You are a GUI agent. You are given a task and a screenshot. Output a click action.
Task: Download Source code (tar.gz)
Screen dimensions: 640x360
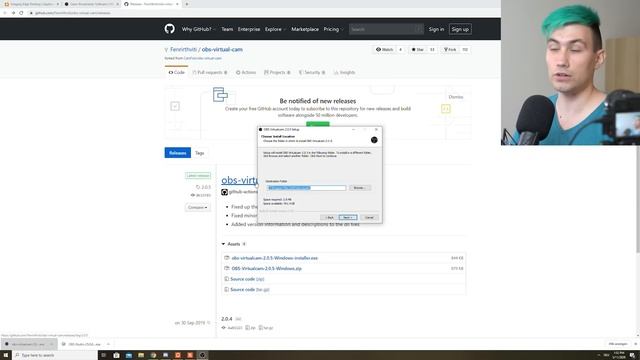[x=250, y=289]
